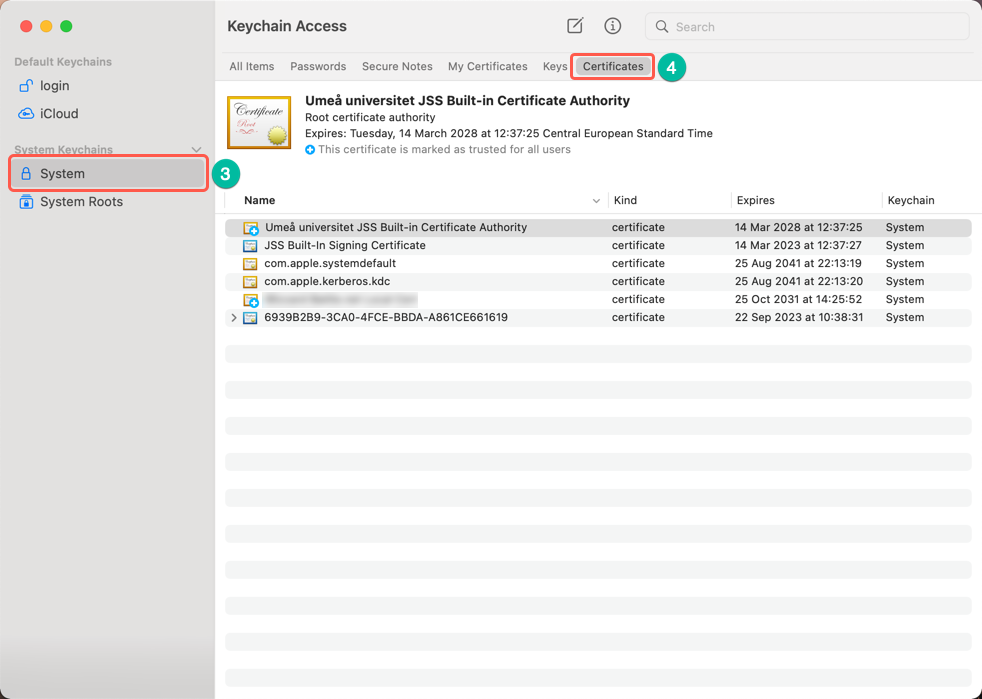Click the compose new note icon
The image size is (982, 699).
575,26
